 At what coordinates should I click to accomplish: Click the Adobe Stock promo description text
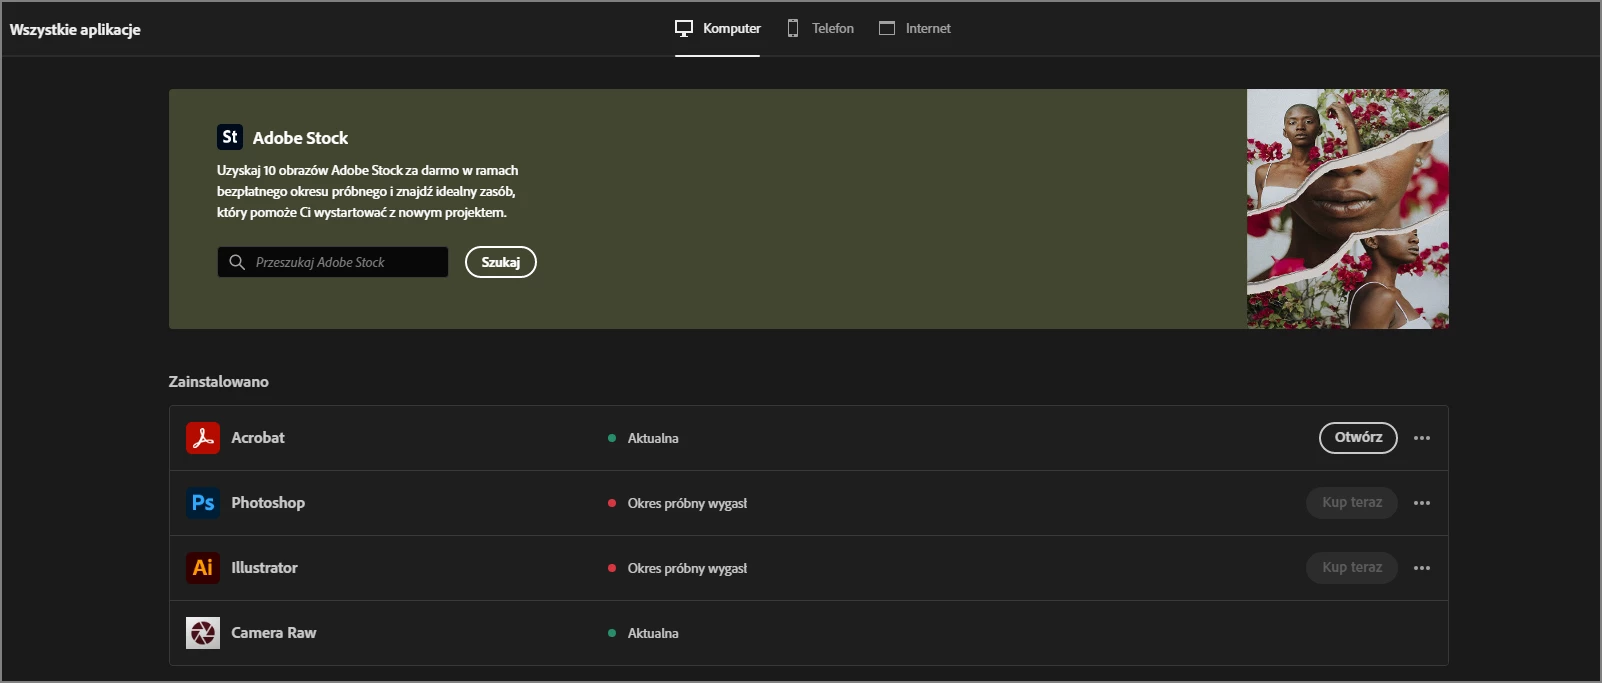367,191
